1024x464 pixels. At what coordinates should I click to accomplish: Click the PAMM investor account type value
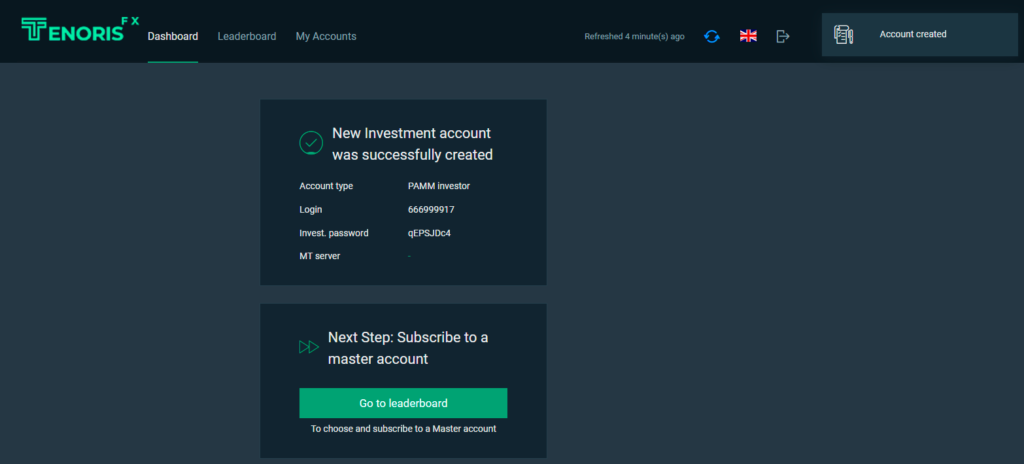pyautogui.click(x=439, y=186)
